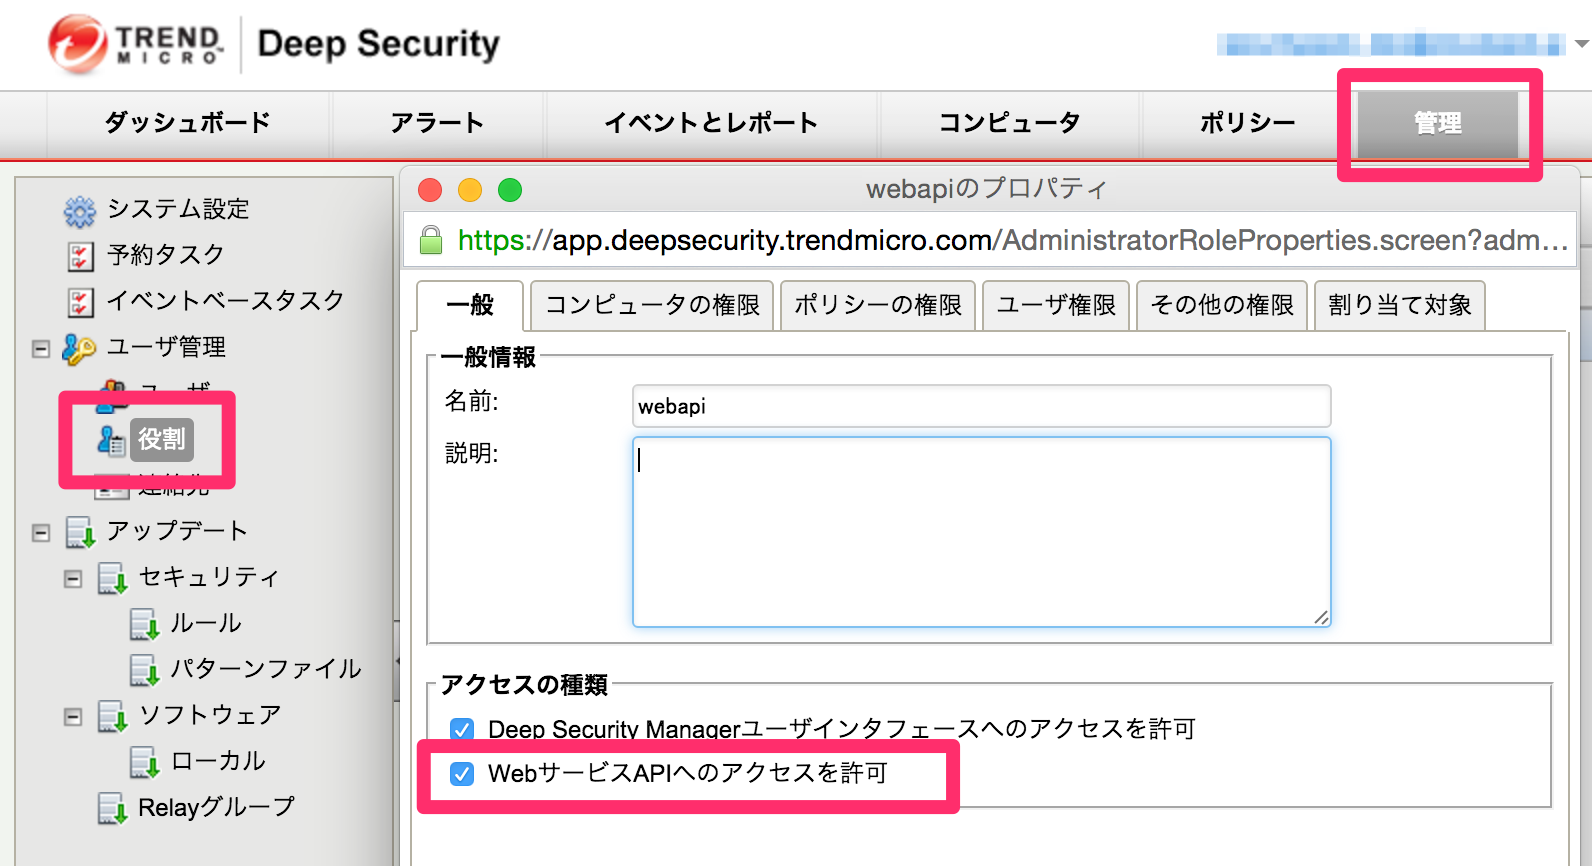Click the 名前 field containing webapi
Viewport: 1592px width, 866px height.
(x=981, y=406)
